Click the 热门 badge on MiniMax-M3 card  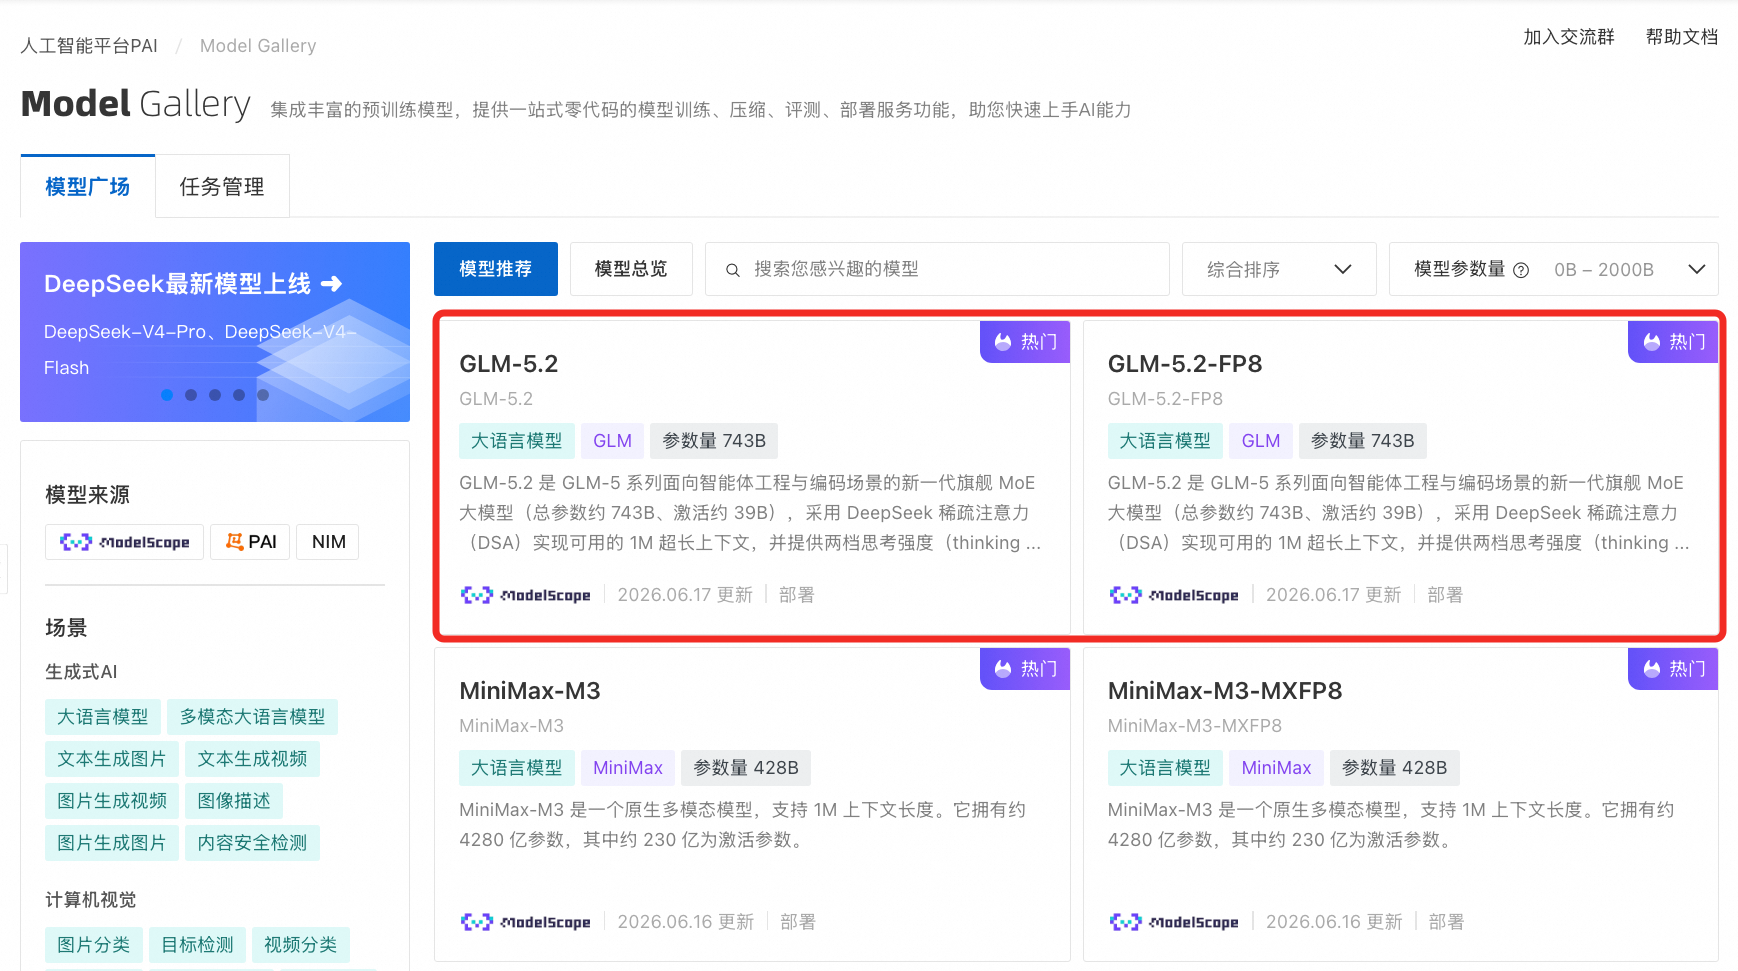(x=1025, y=669)
